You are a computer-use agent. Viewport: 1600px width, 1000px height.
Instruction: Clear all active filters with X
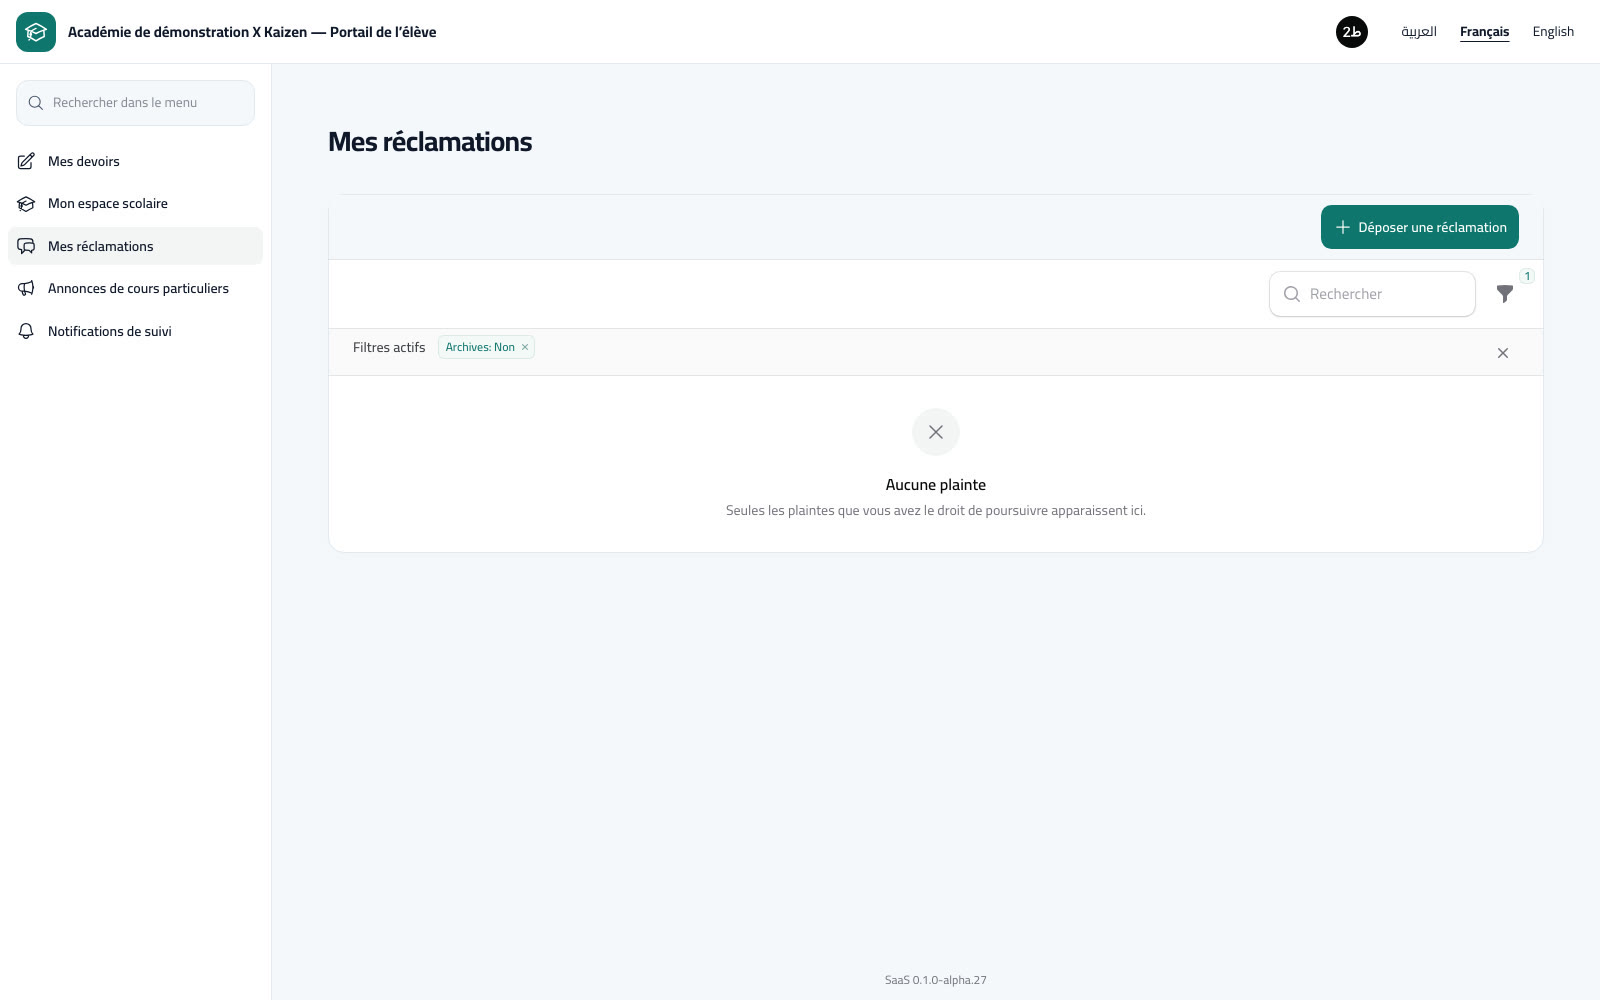[1503, 353]
